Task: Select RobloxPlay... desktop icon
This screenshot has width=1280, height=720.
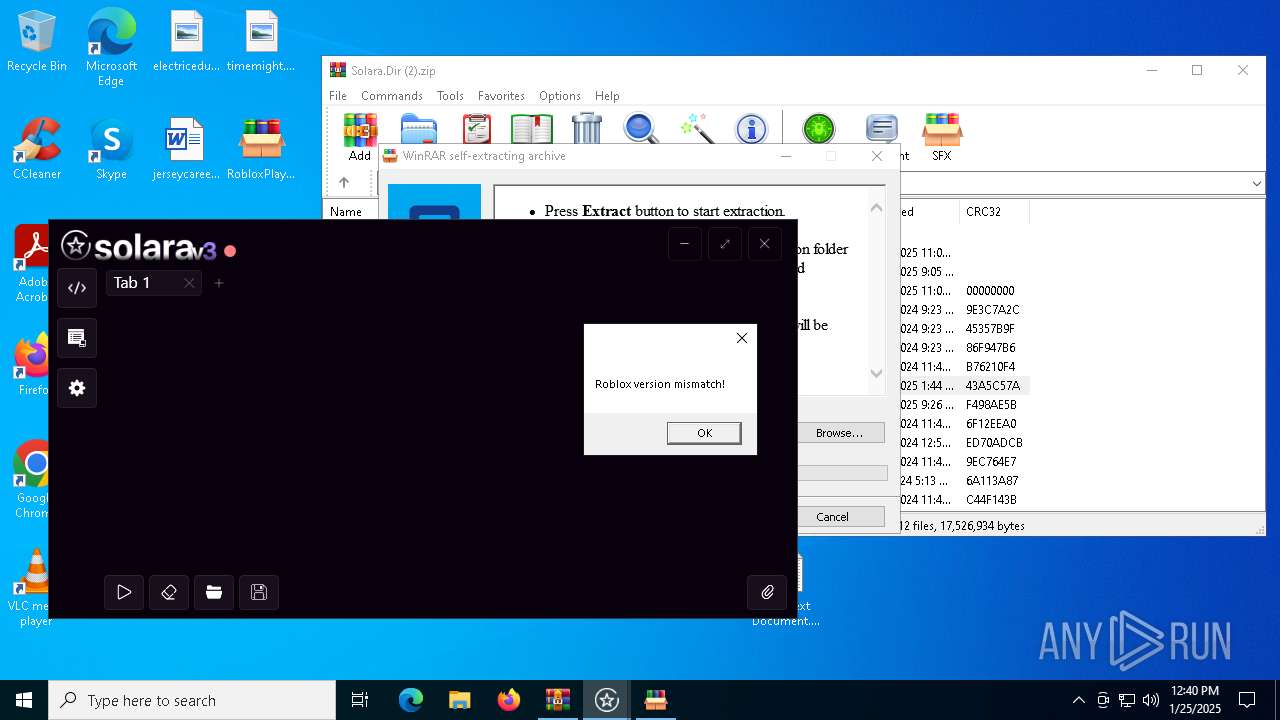Action: [261, 148]
